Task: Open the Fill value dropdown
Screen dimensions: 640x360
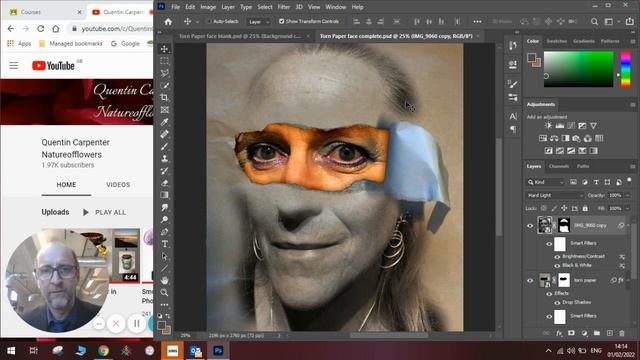Action: 628,209
